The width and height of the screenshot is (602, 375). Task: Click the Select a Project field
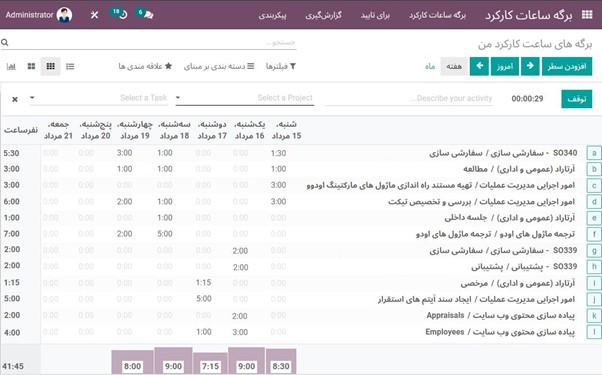coord(245,98)
